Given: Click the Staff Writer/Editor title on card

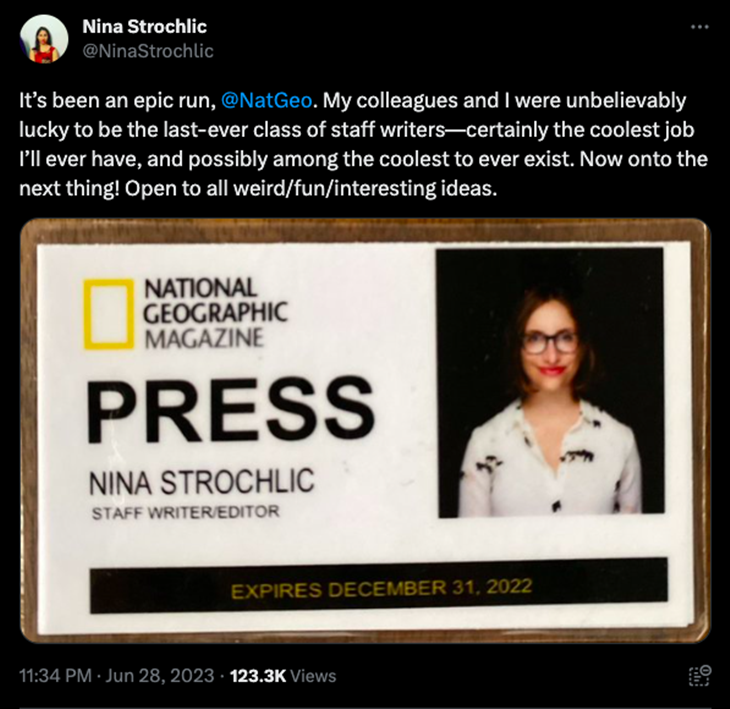Looking at the screenshot, I should pos(185,513).
